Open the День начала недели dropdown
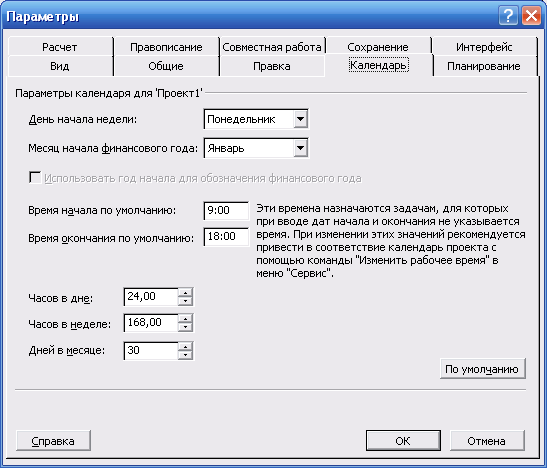 300,119
